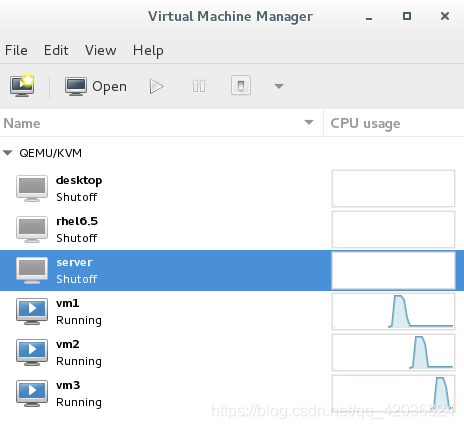Click 'Running' status under vm3
This screenshot has width=464, height=429.
click(x=79, y=402)
